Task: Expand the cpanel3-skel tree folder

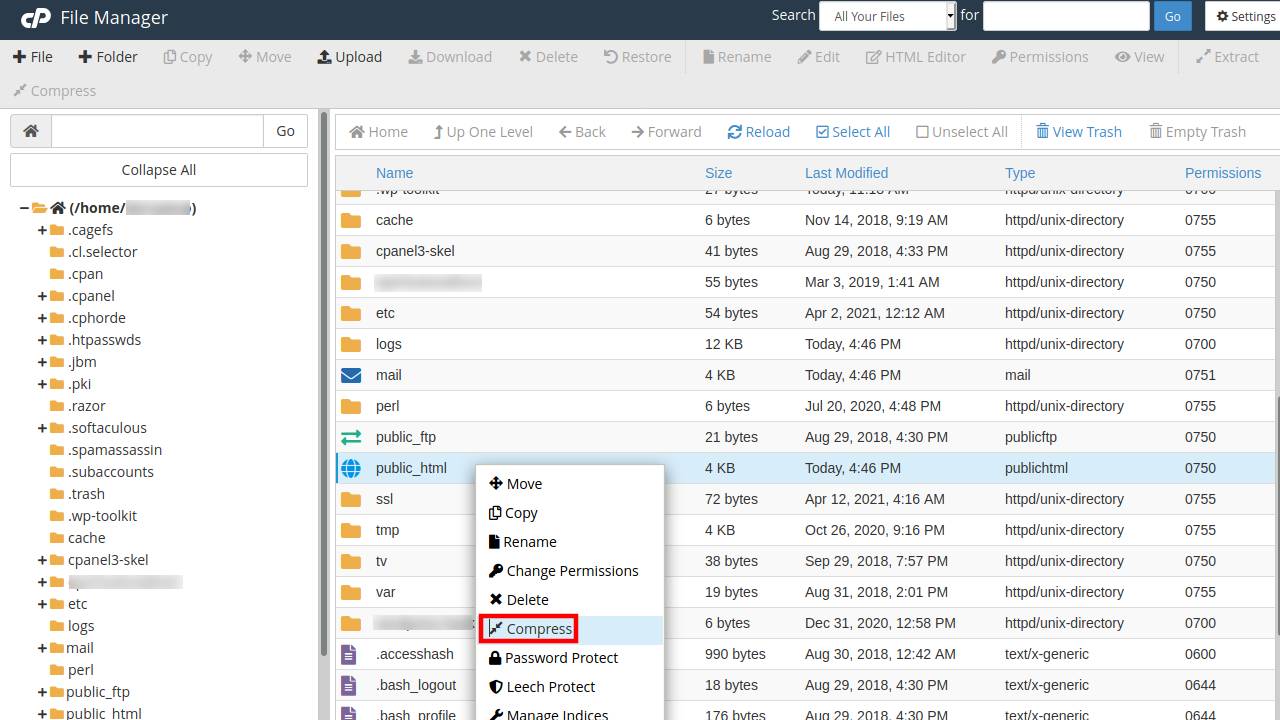Action: [x=42, y=560]
